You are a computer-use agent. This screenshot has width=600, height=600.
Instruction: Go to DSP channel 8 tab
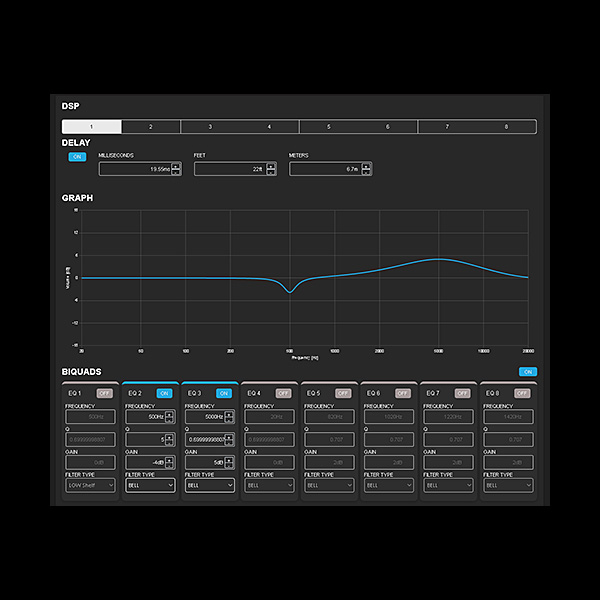click(x=506, y=127)
